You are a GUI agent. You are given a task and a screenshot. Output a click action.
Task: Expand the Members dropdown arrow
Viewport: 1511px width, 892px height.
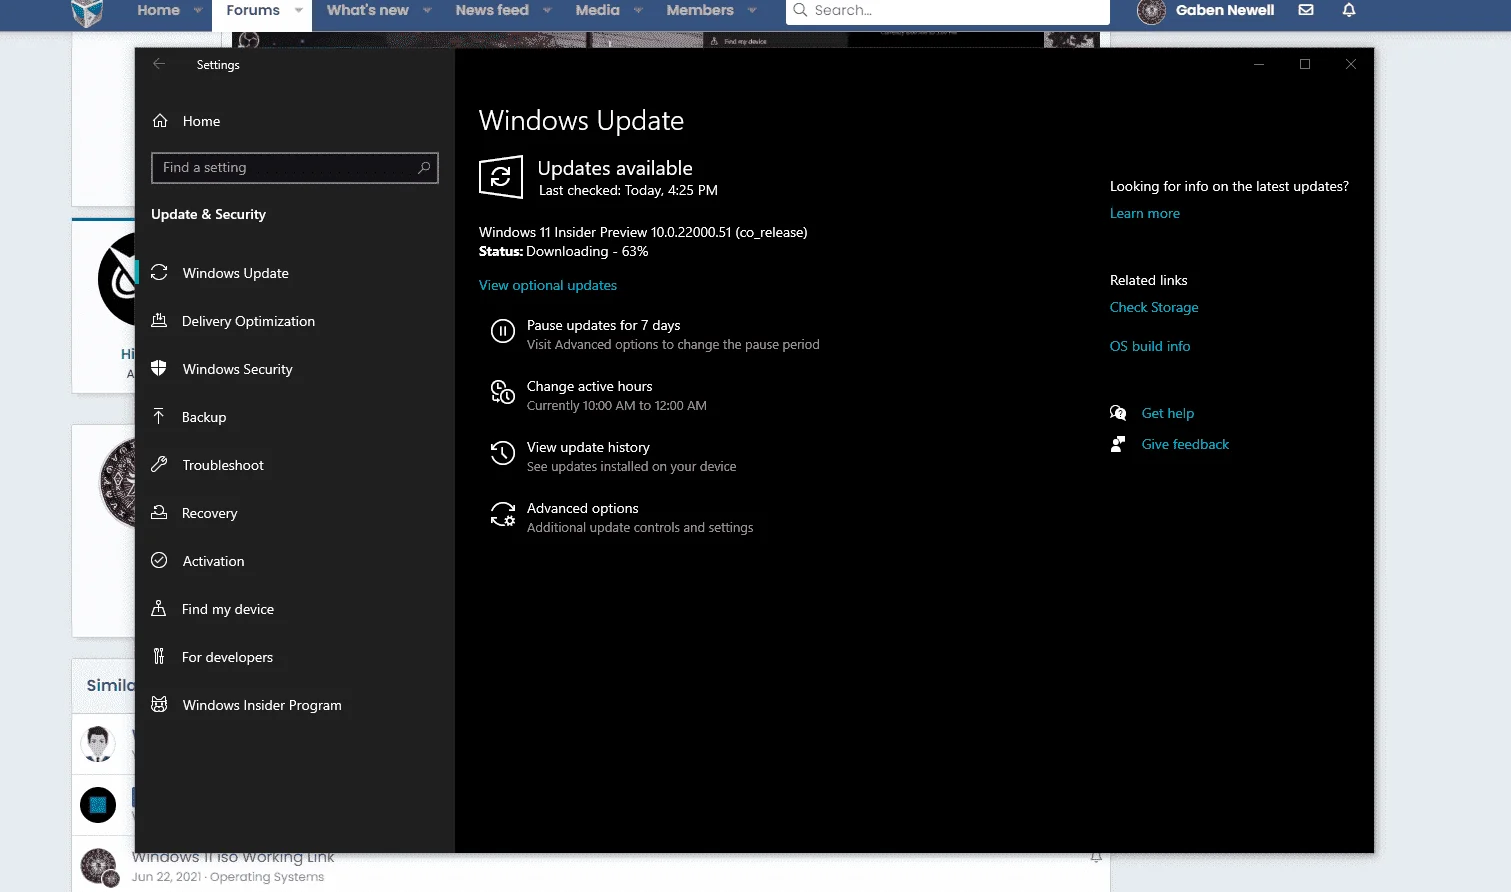click(x=752, y=11)
